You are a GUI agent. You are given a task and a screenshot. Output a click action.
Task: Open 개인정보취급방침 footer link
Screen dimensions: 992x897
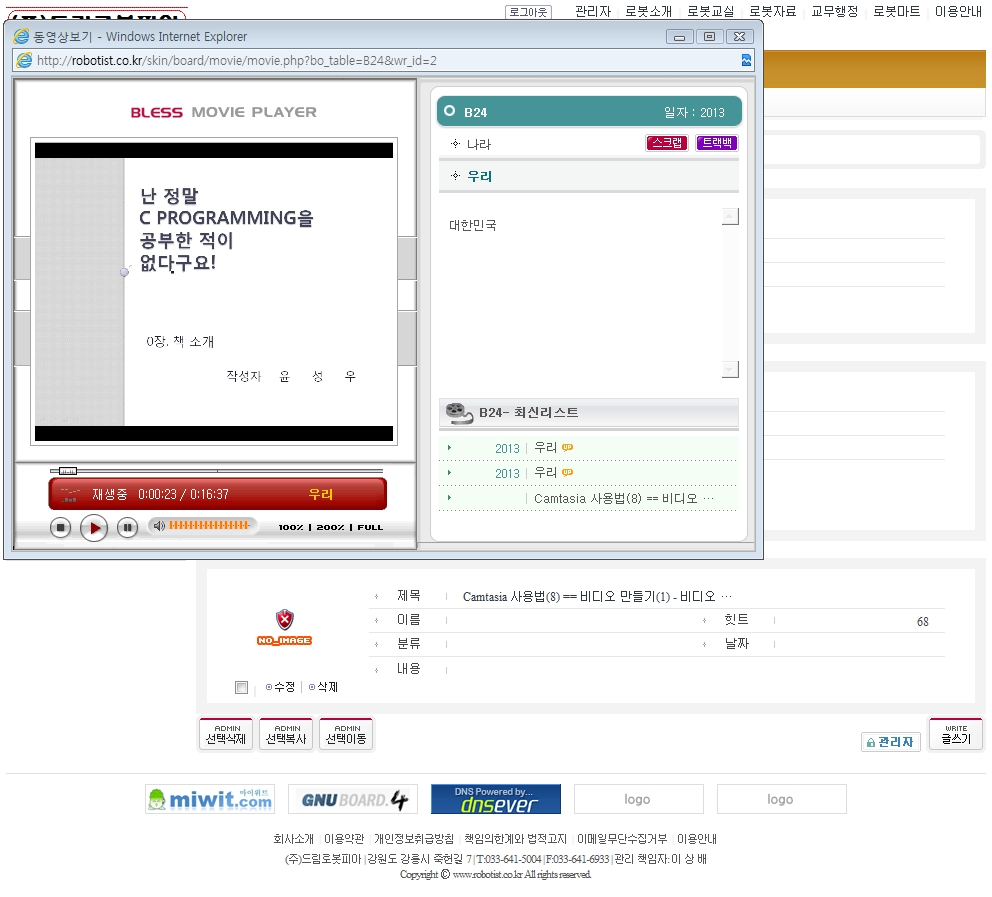(x=414, y=839)
